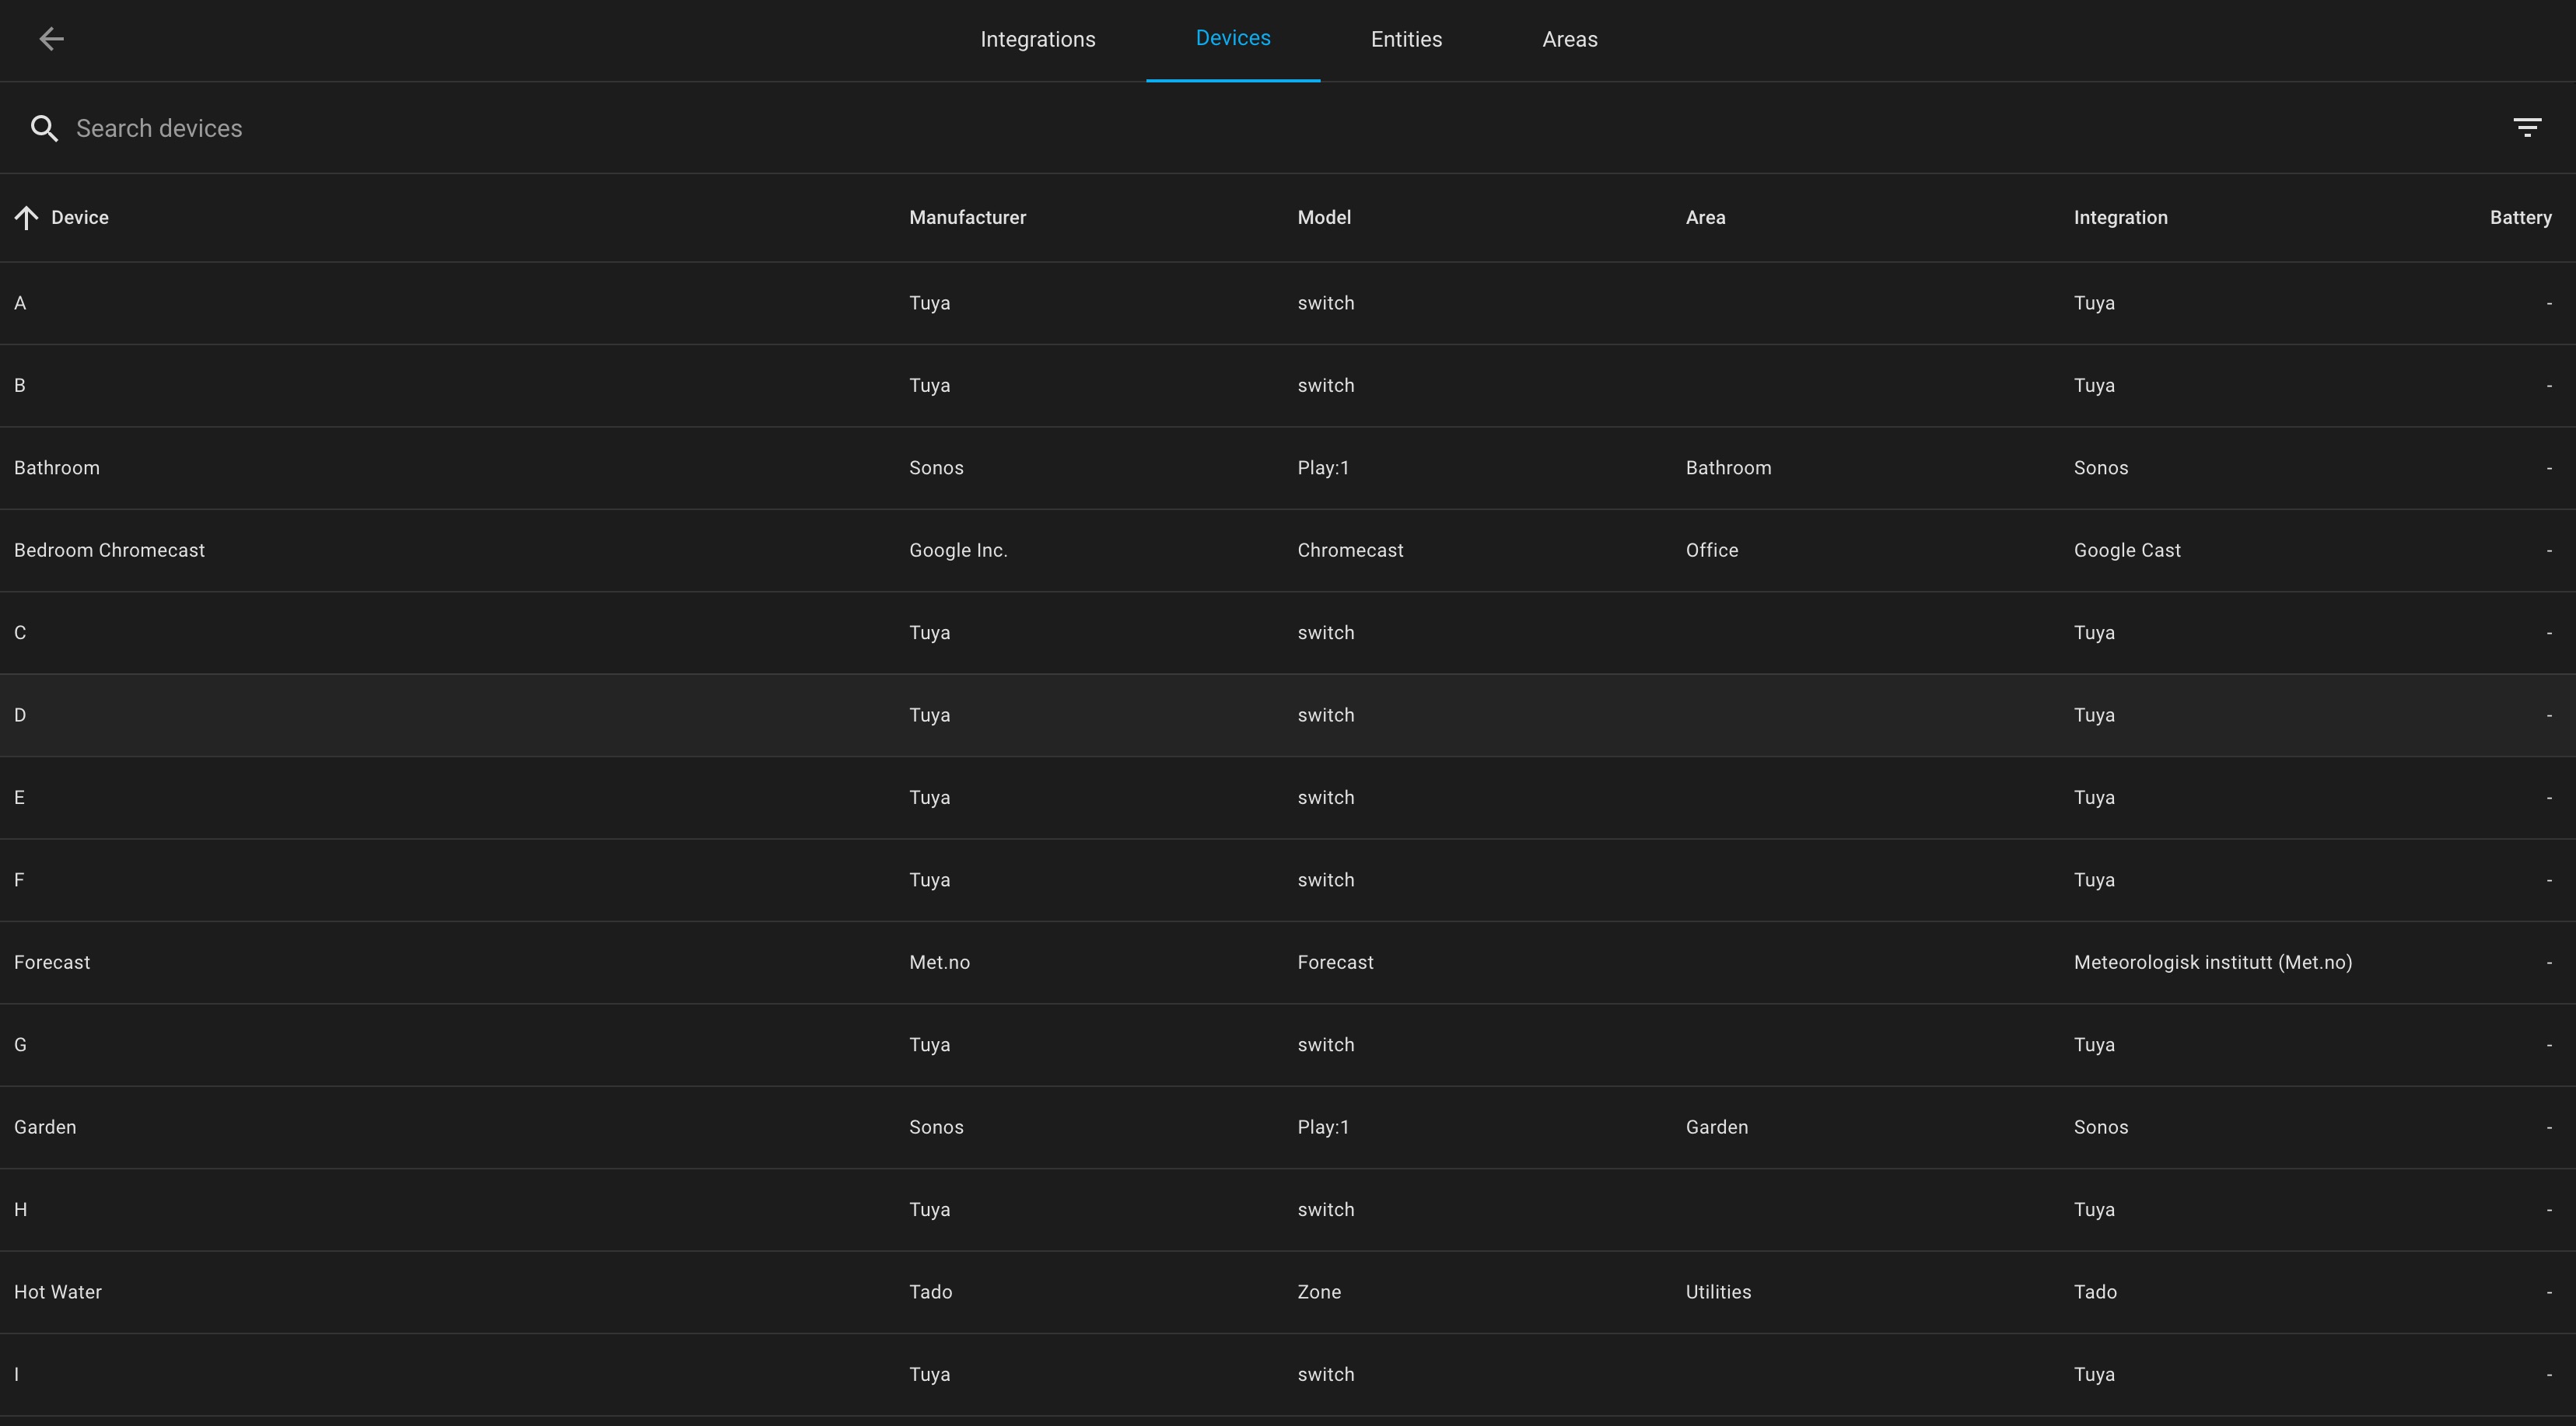The image size is (2576, 1426).
Task: Select the Devices tab
Action: pos(1232,38)
